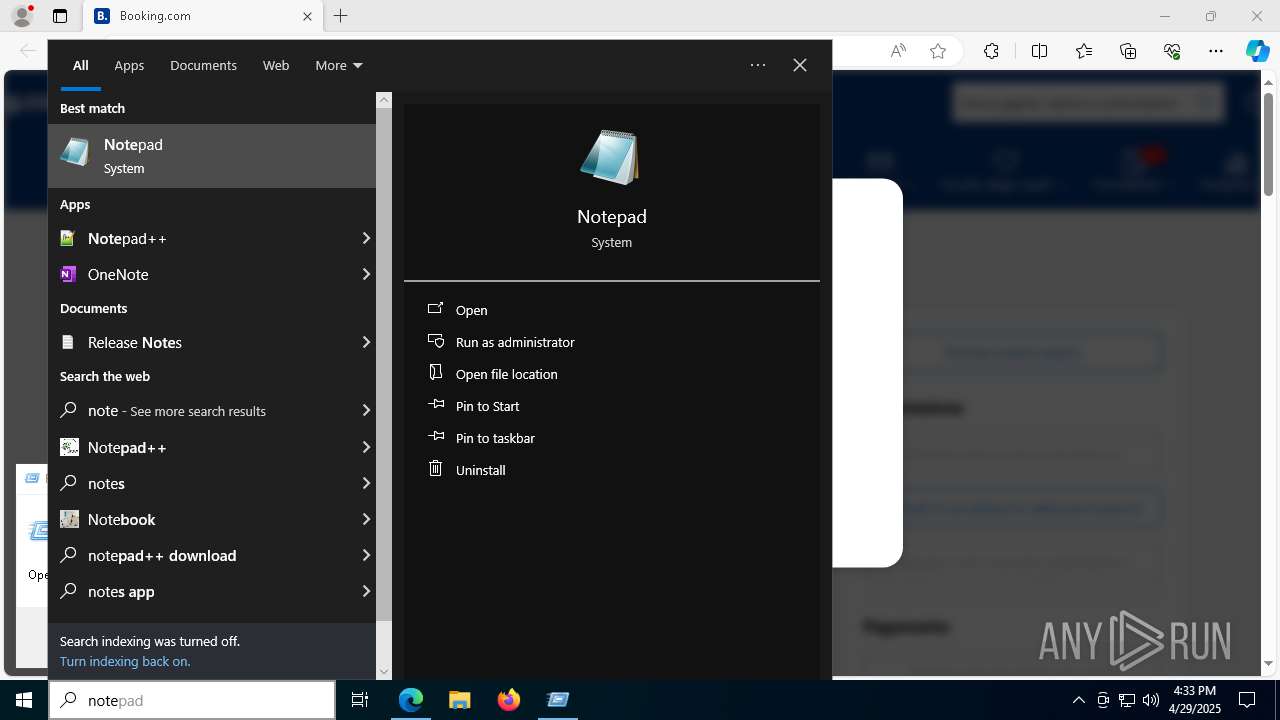The image size is (1280, 720).
Task: Open Edge Browser essentials icon
Action: tap(1172, 51)
